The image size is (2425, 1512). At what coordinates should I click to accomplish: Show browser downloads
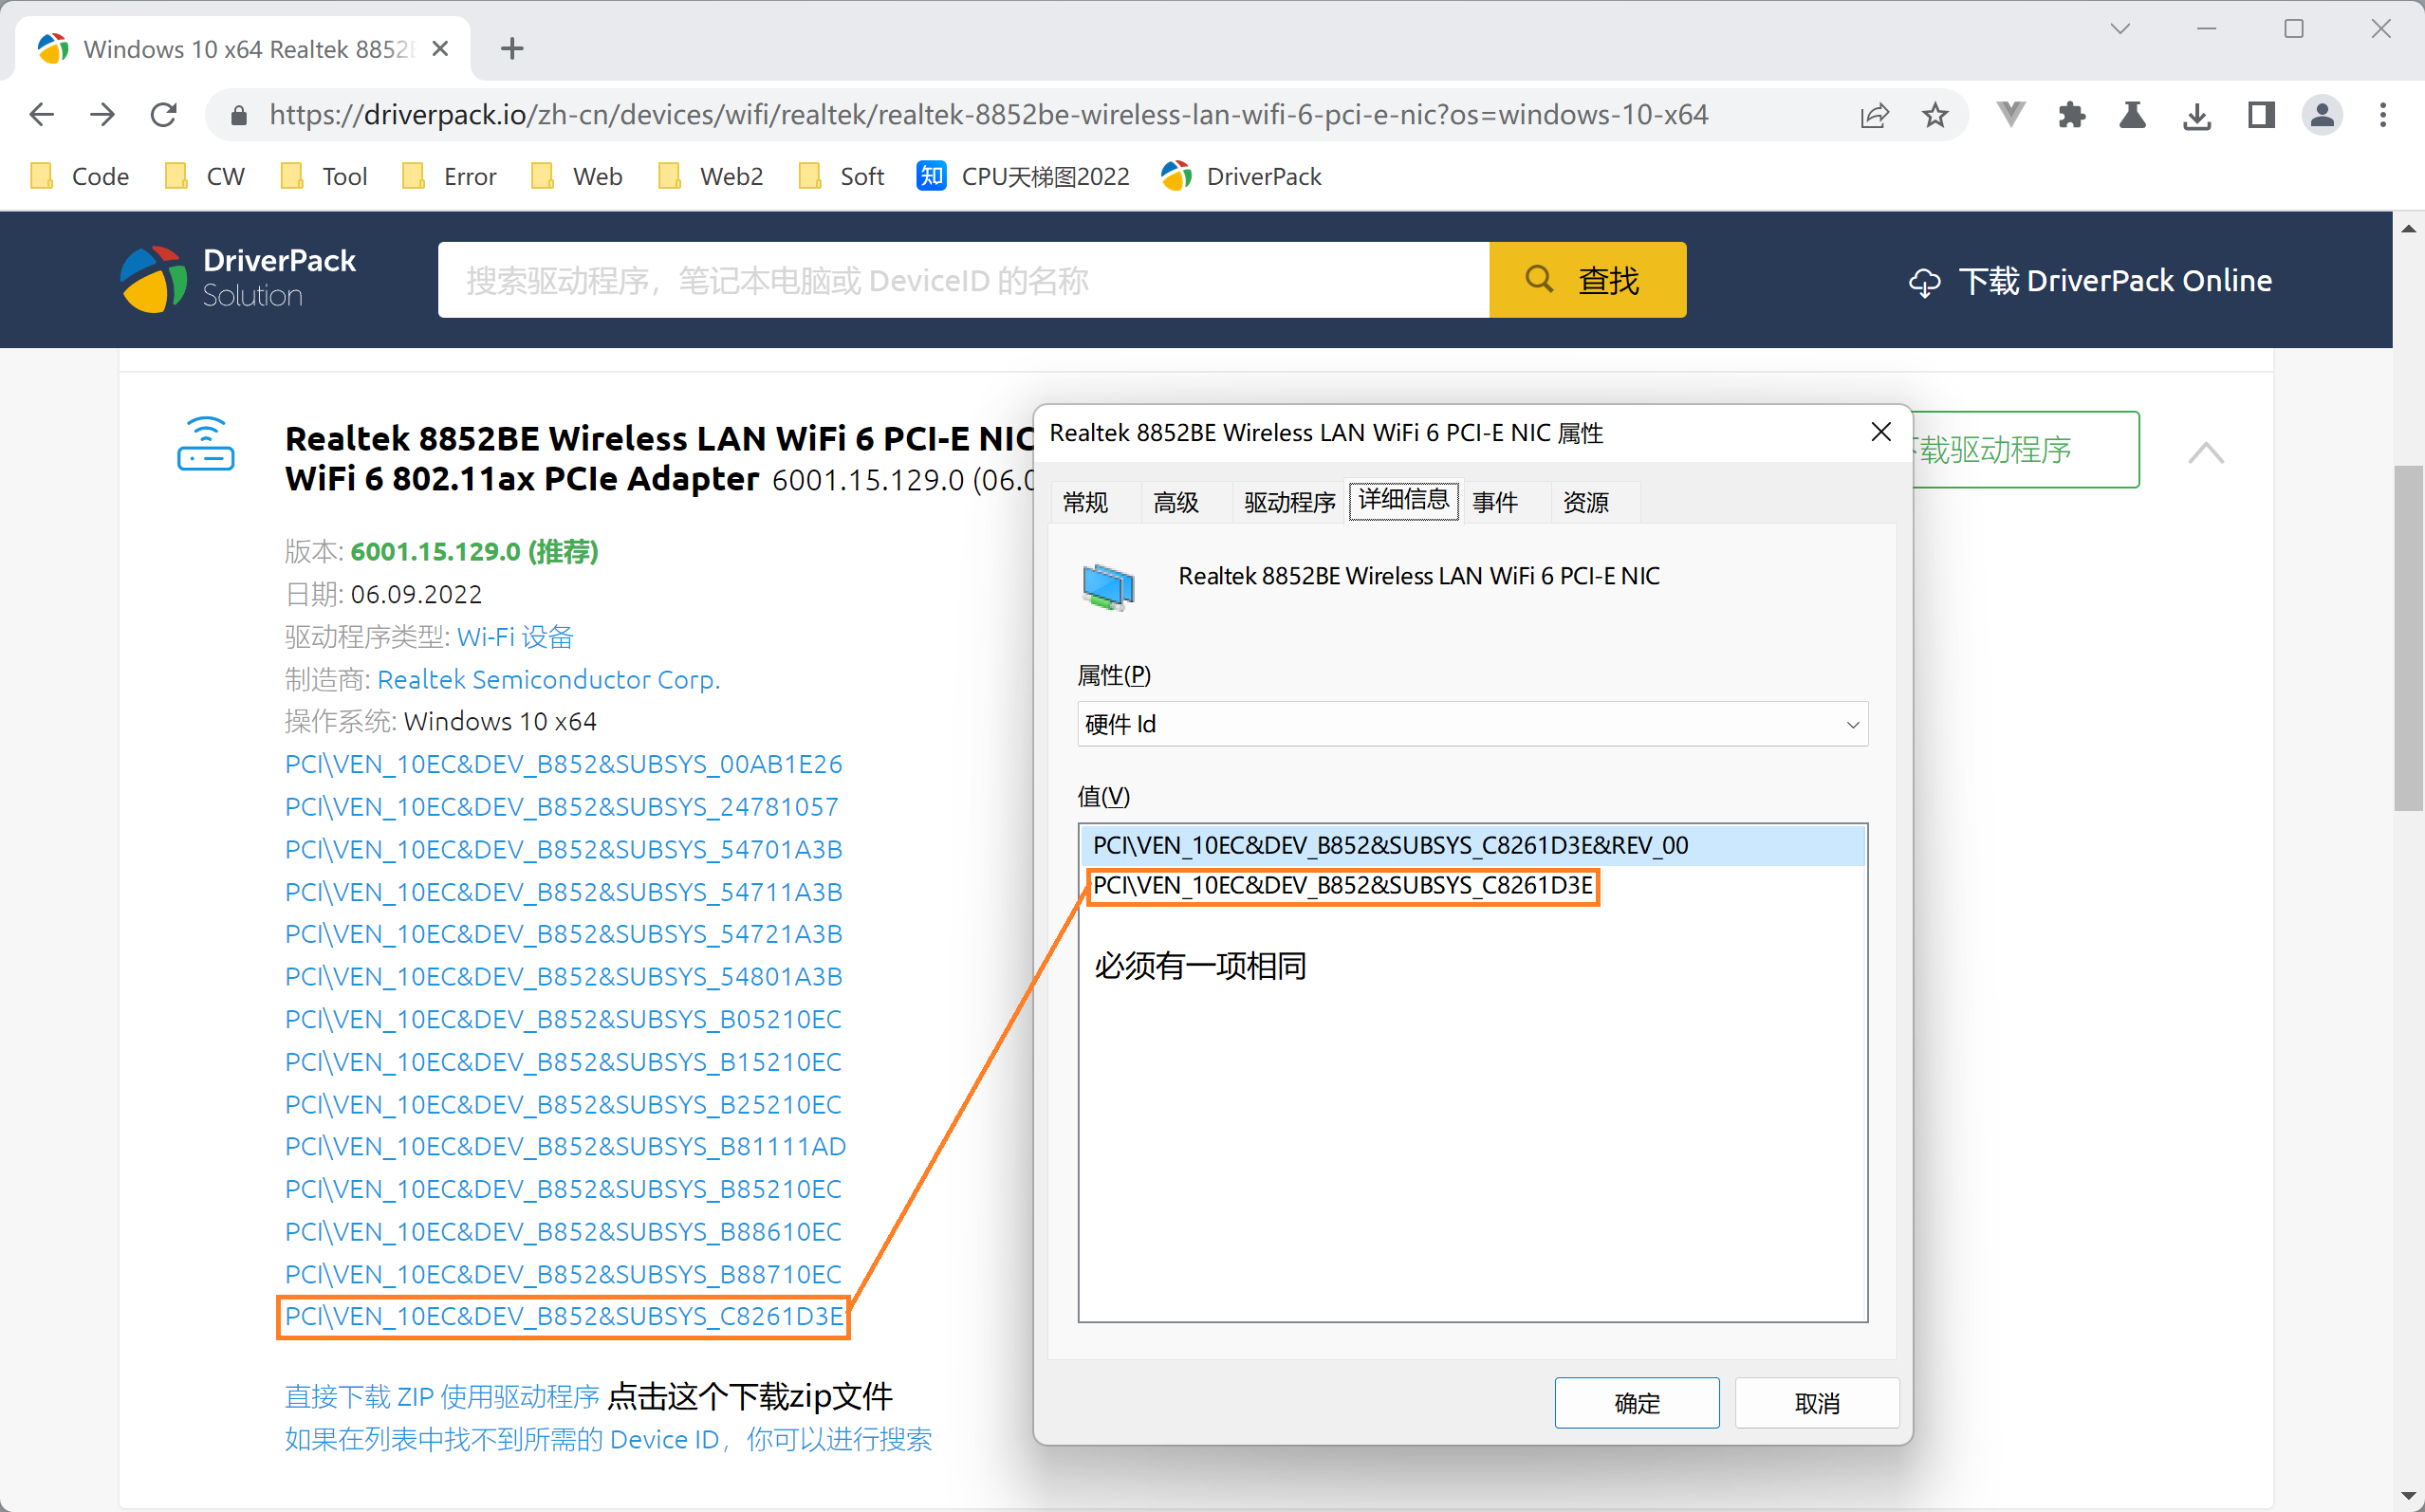pos(2196,115)
